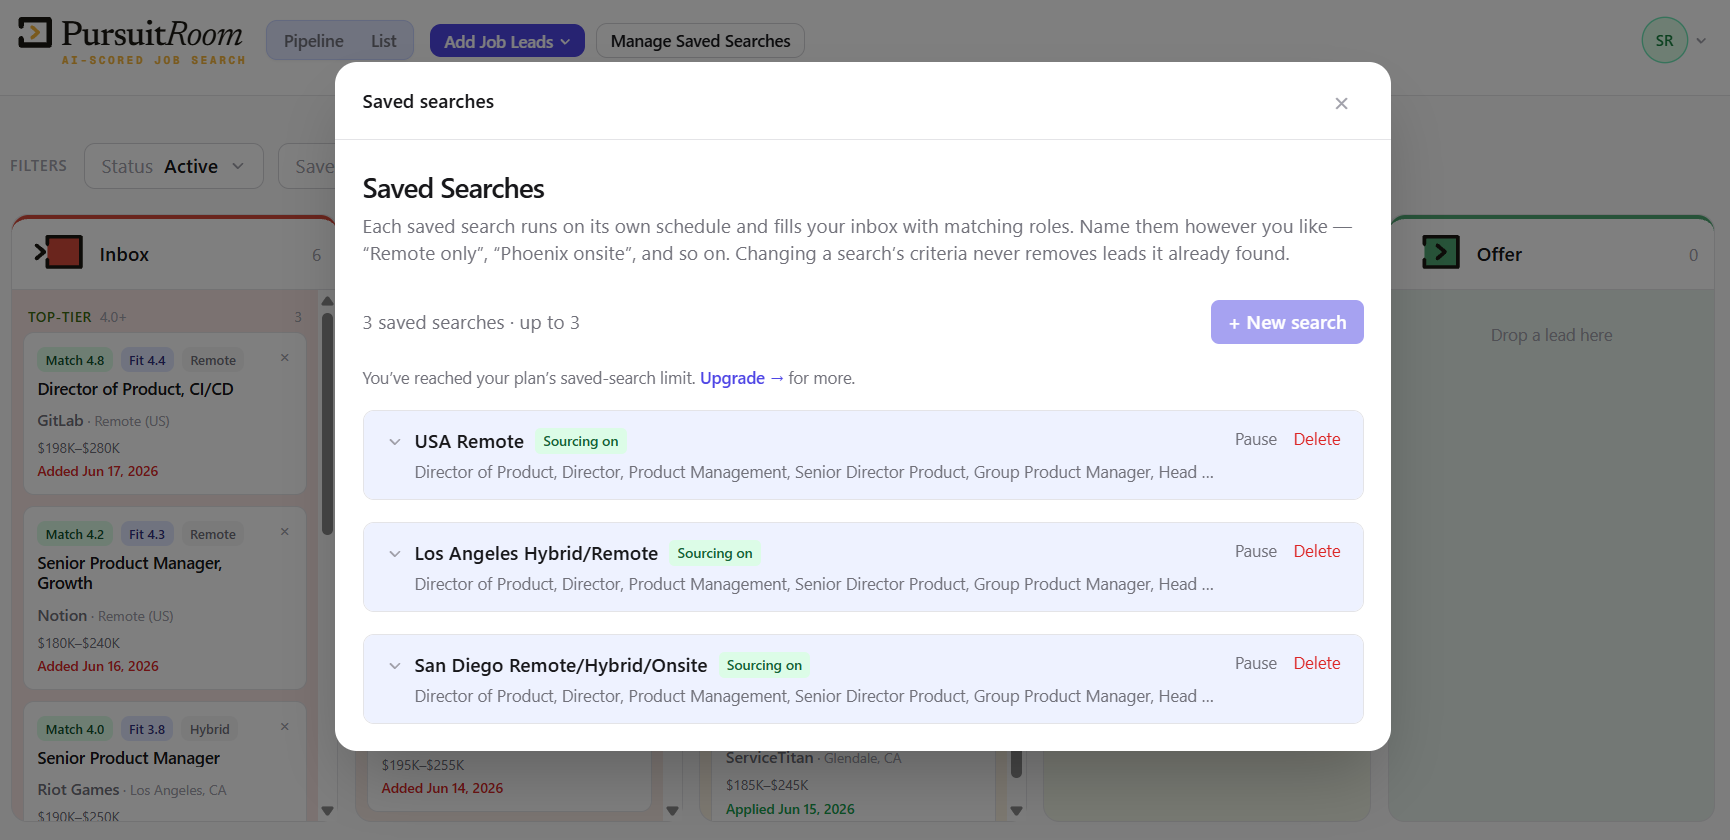Click the ServiceTitan company name
Viewport: 1730px width, 840px height.
coord(769,758)
